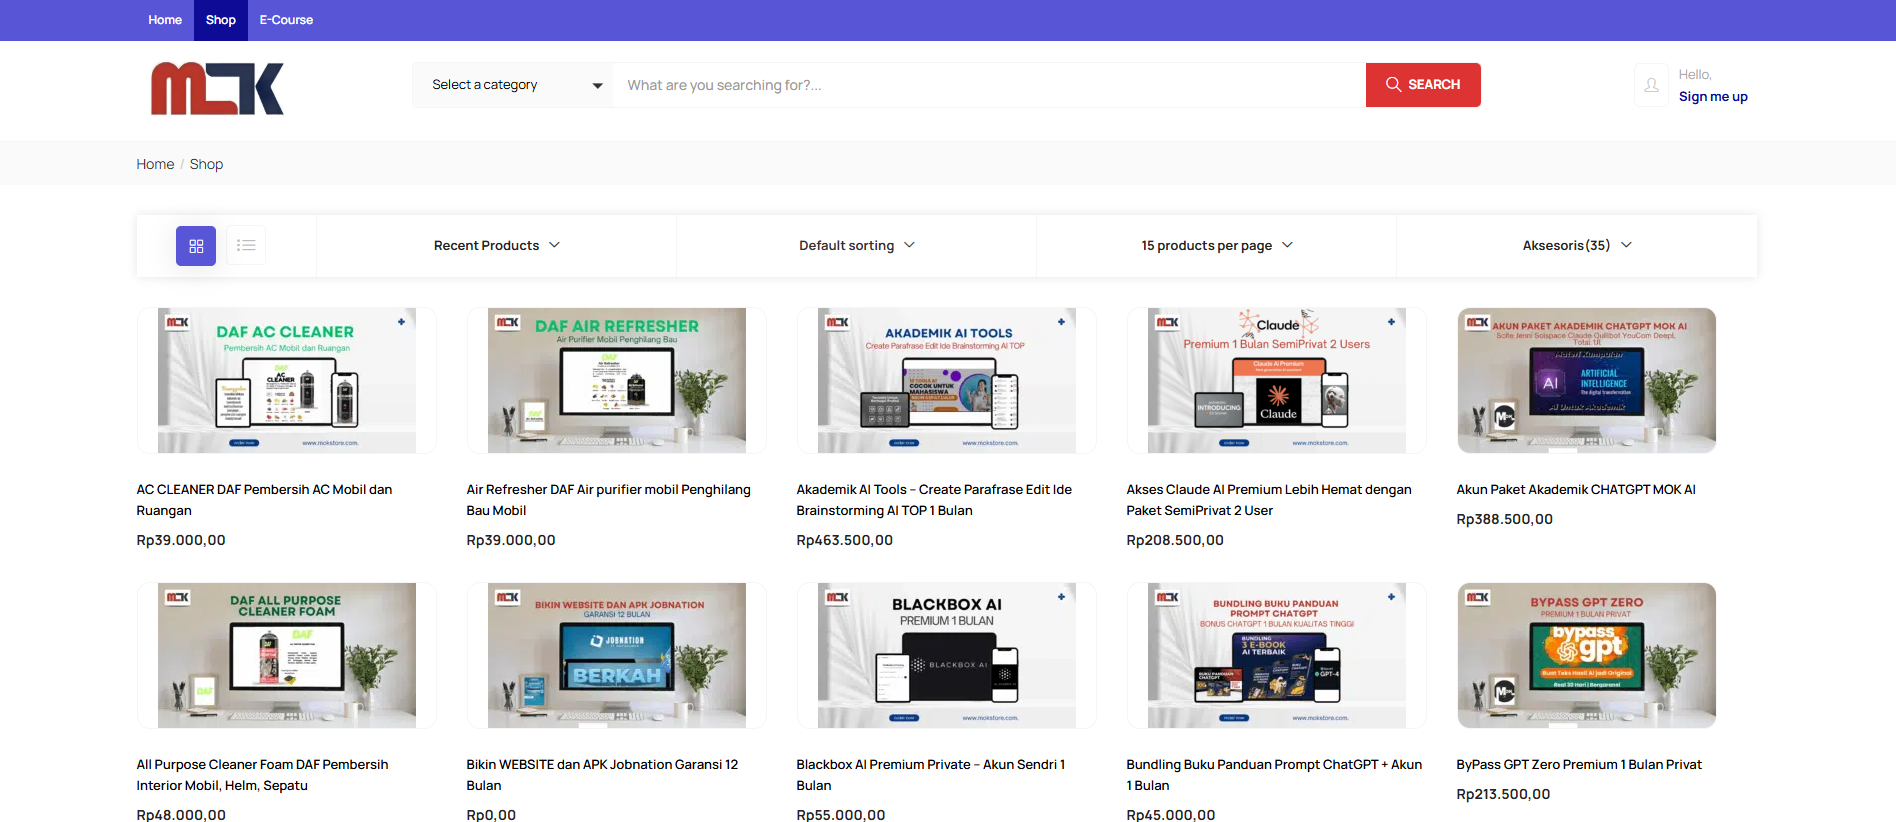This screenshot has width=1896, height=822.
Task: Open E-Course in top navigation
Action: [286, 20]
